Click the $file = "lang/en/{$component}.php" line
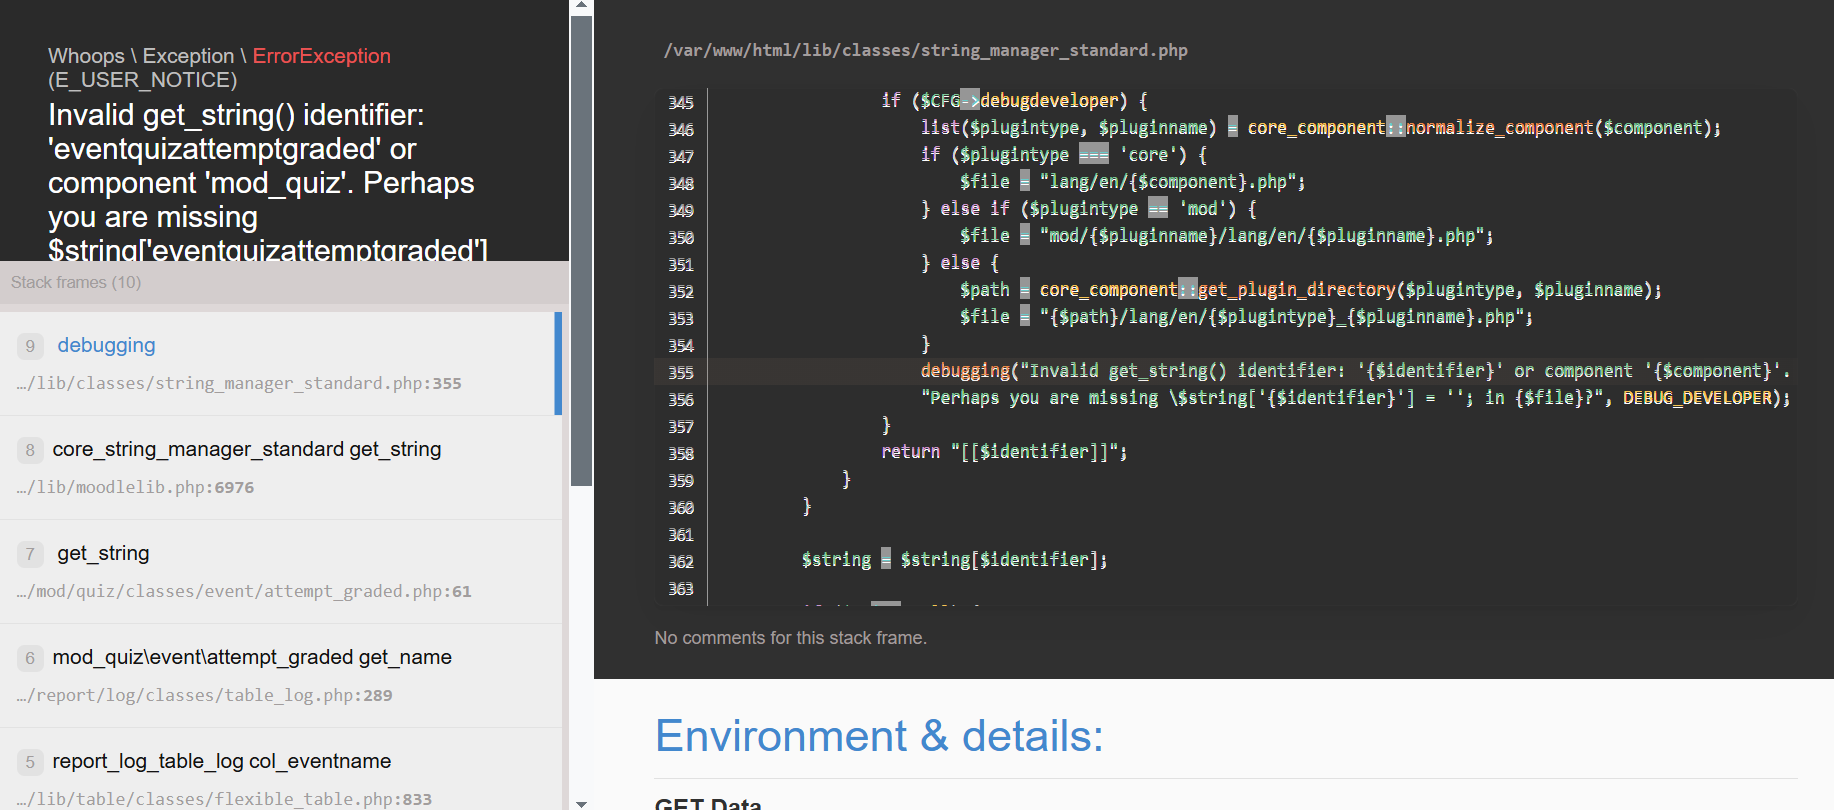This screenshot has height=810, width=1834. [1132, 182]
